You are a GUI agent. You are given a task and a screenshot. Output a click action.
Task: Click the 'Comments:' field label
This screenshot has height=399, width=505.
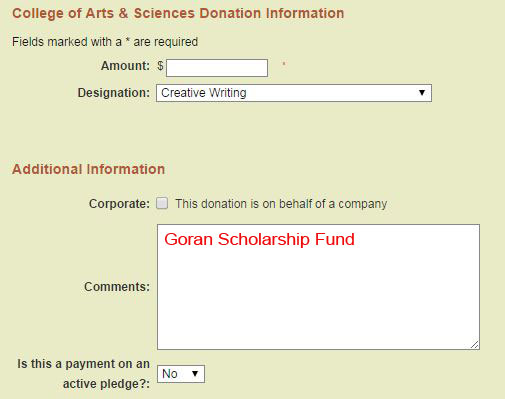tap(117, 287)
